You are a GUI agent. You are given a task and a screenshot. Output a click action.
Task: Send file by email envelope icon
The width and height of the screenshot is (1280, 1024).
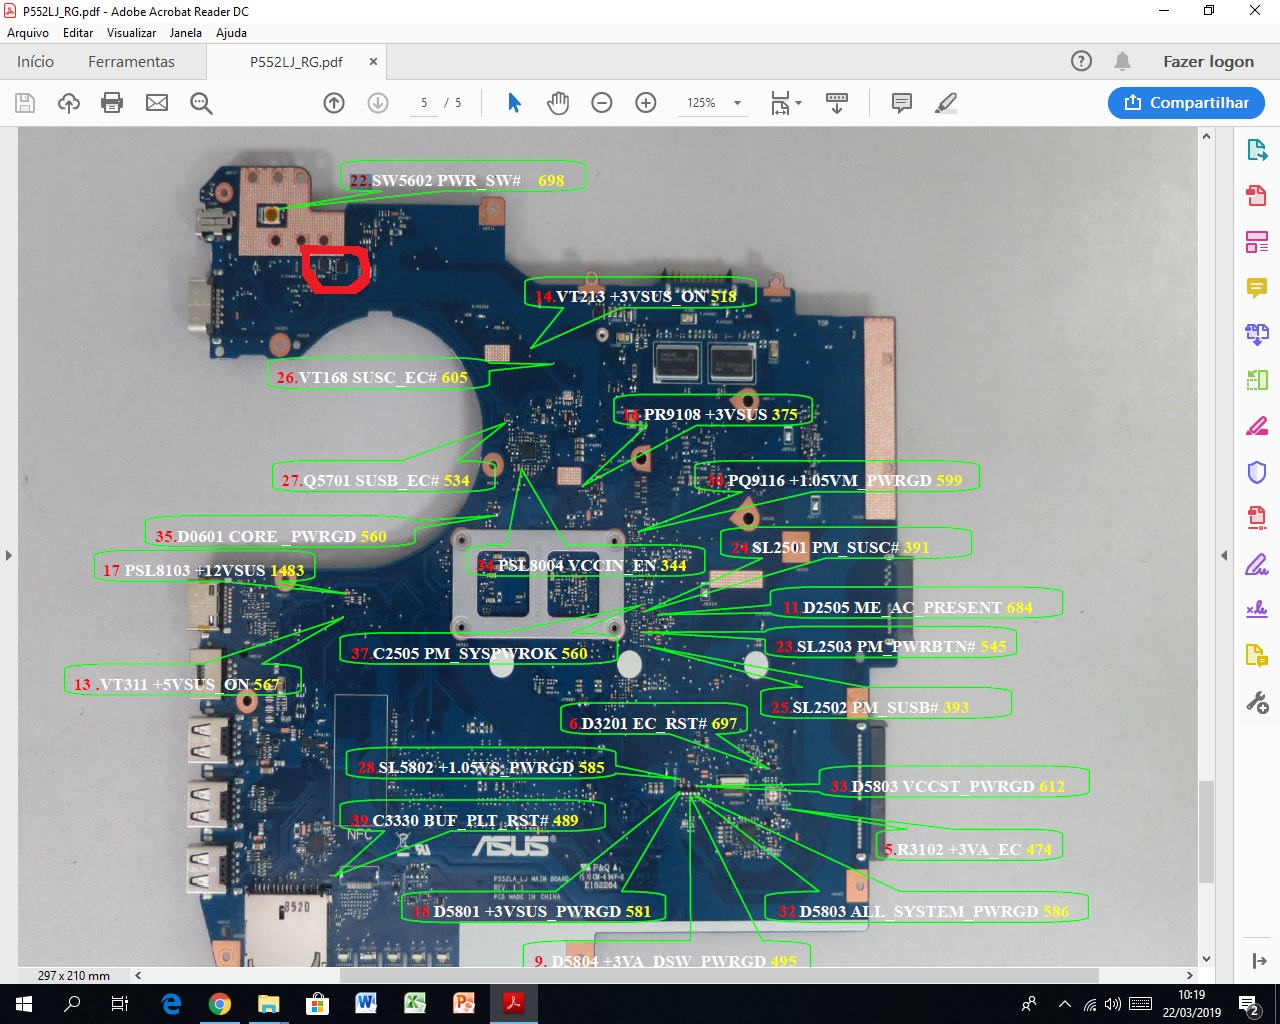tap(157, 103)
